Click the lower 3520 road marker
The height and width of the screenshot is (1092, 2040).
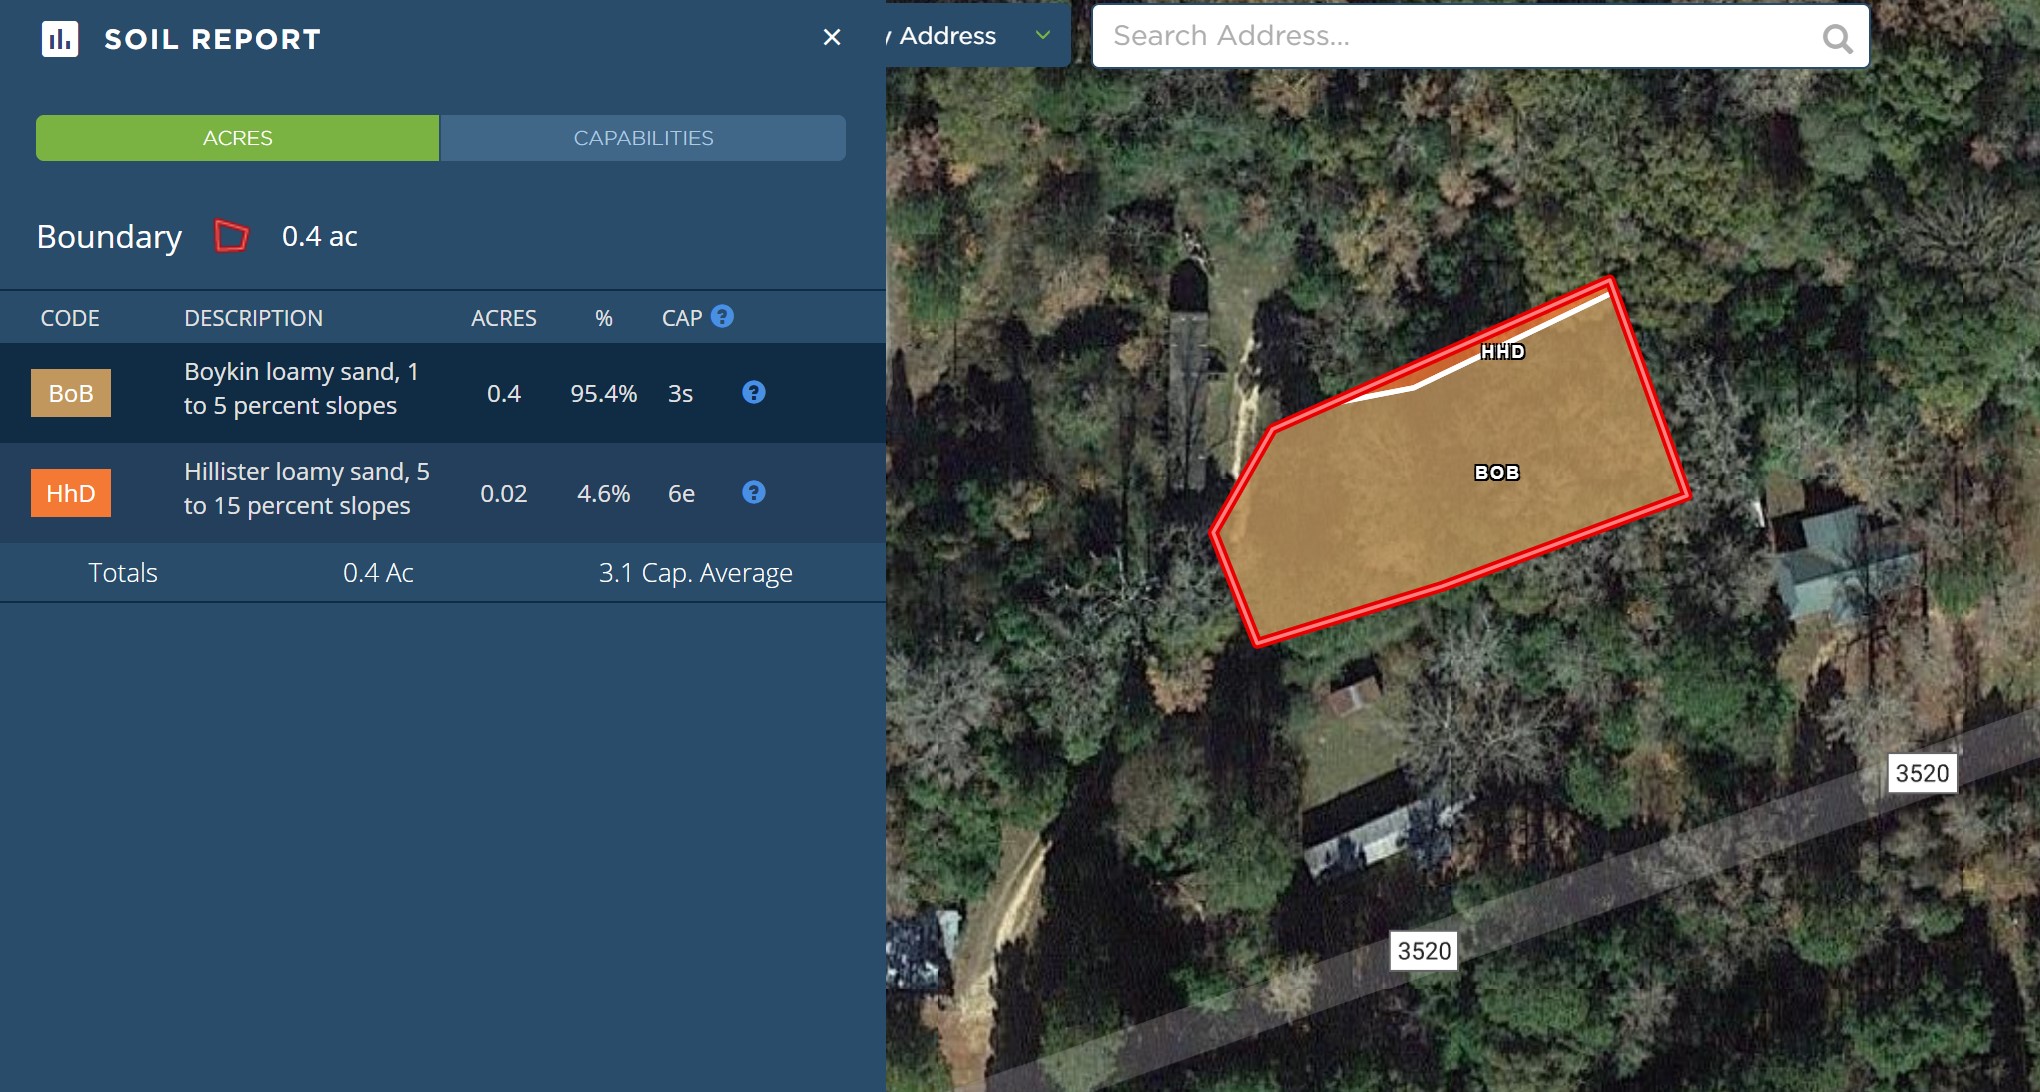click(1424, 950)
